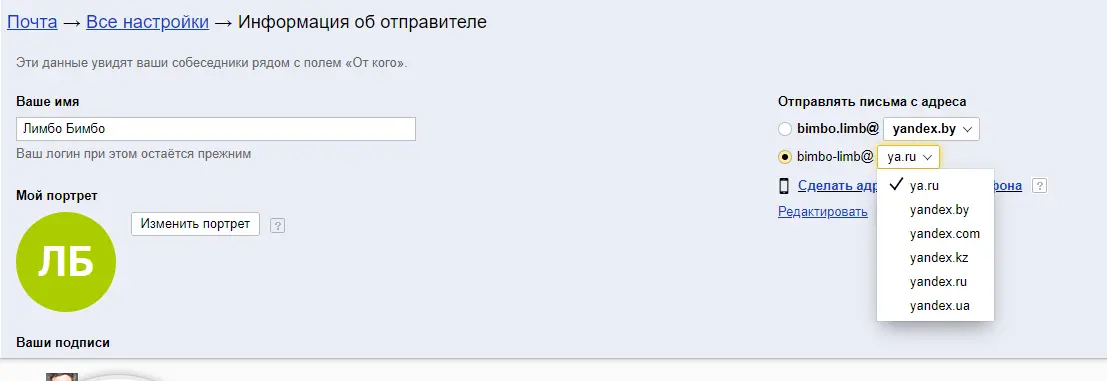
Task: Click the Ваше имя input field
Action: coord(216,129)
